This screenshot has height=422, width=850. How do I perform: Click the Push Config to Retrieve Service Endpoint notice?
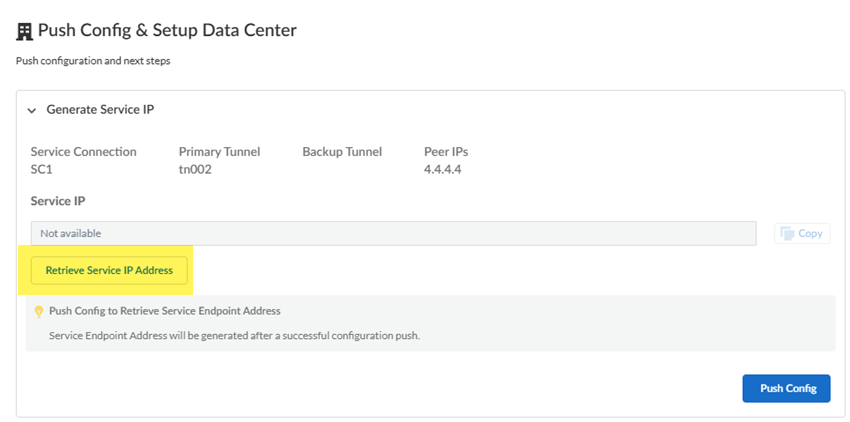point(164,311)
